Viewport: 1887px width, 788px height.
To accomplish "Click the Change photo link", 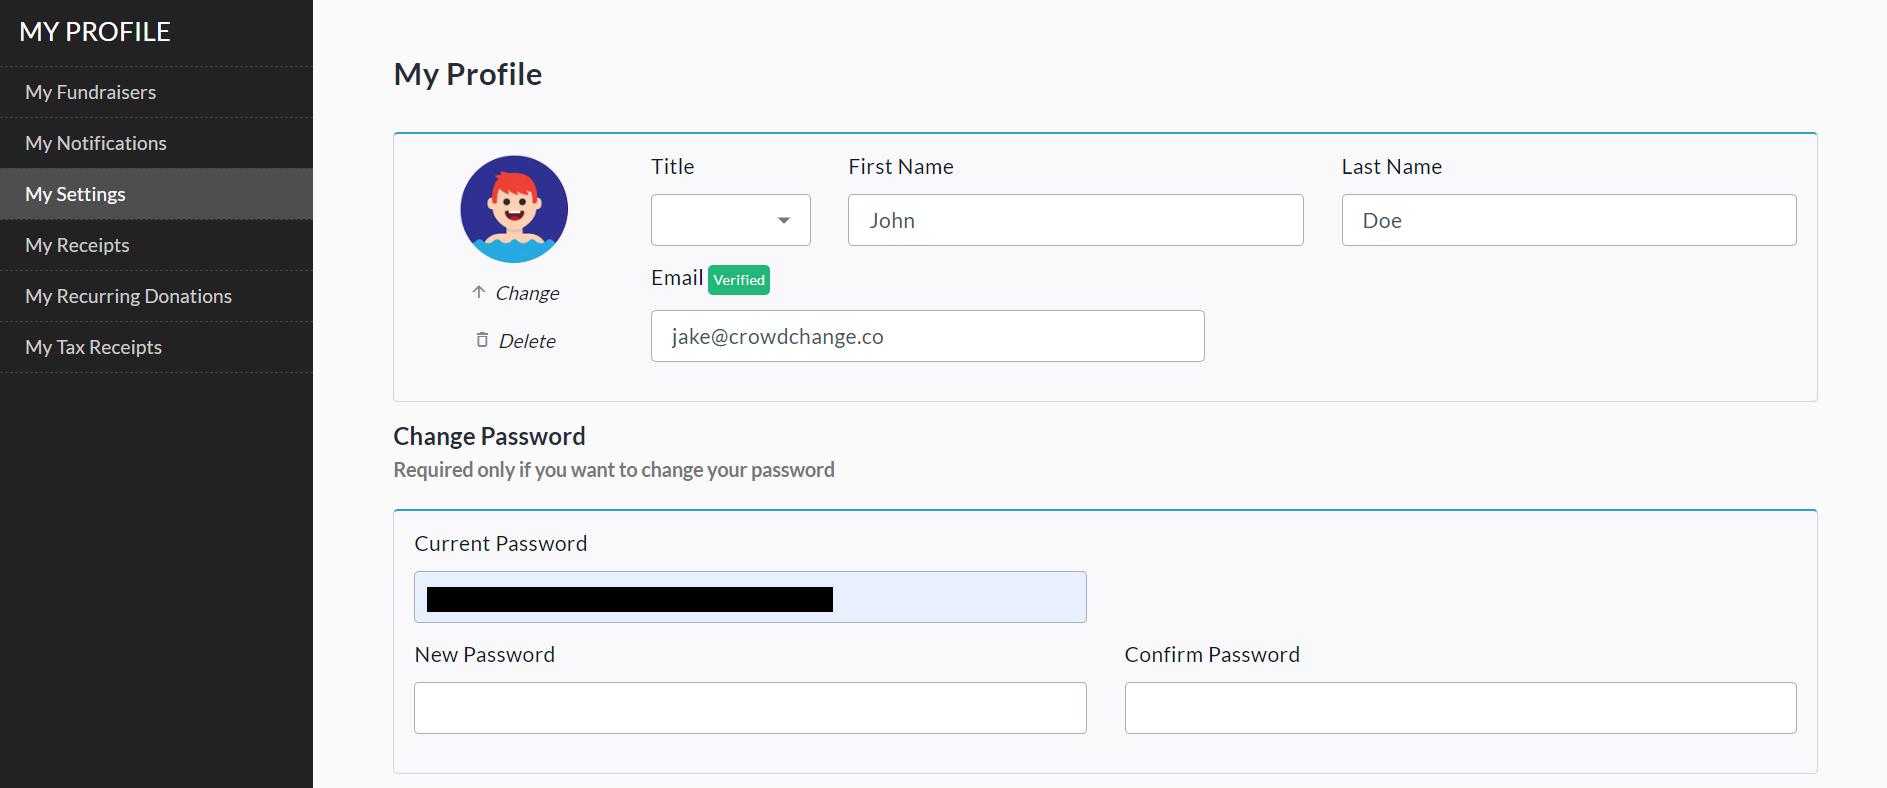I will [527, 293].
